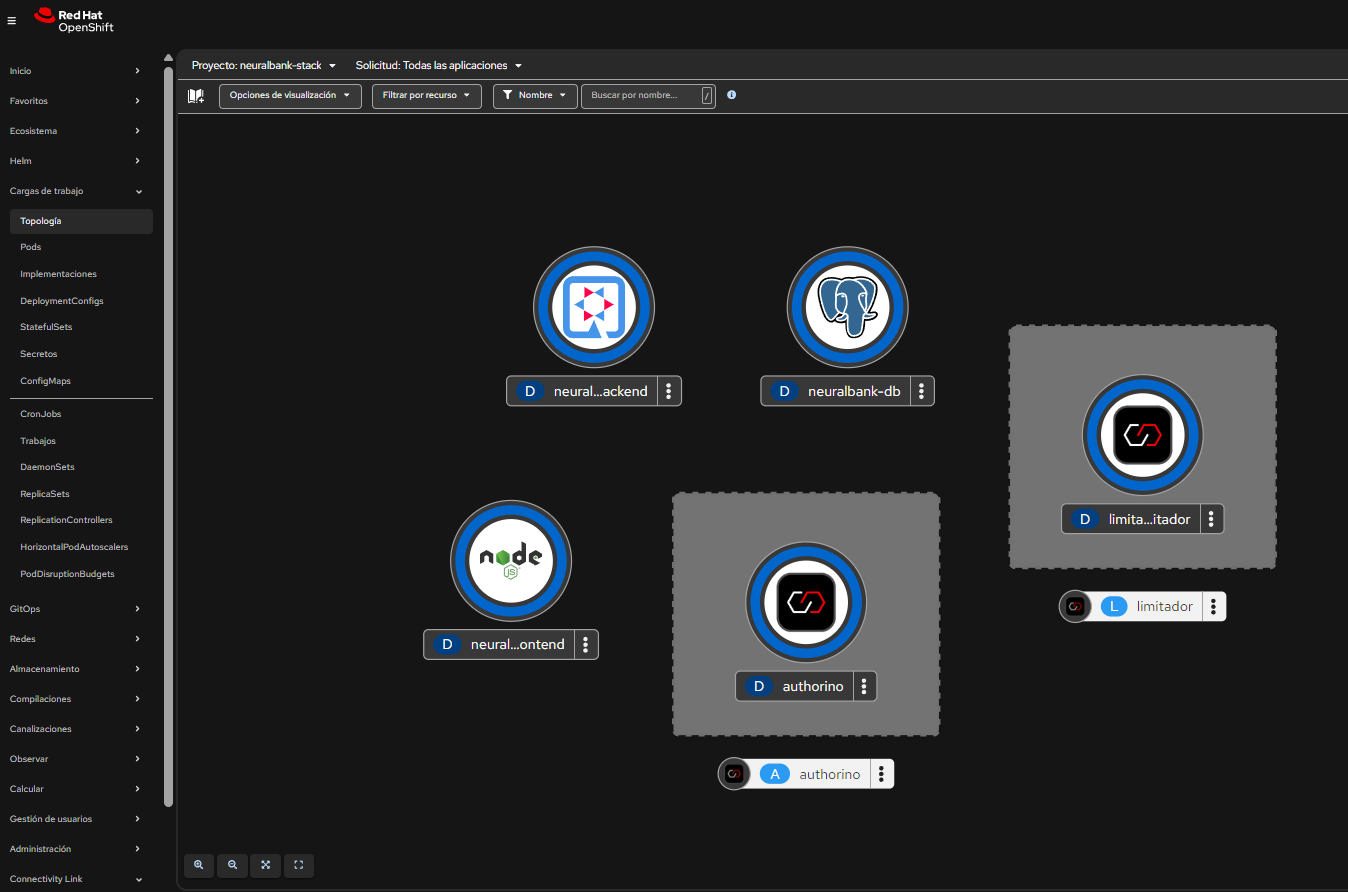Viewport: 1348px width, 892px height.
Task: Reset the topology view to full screen
Action: pyautogui.click(x=298, y=865)
